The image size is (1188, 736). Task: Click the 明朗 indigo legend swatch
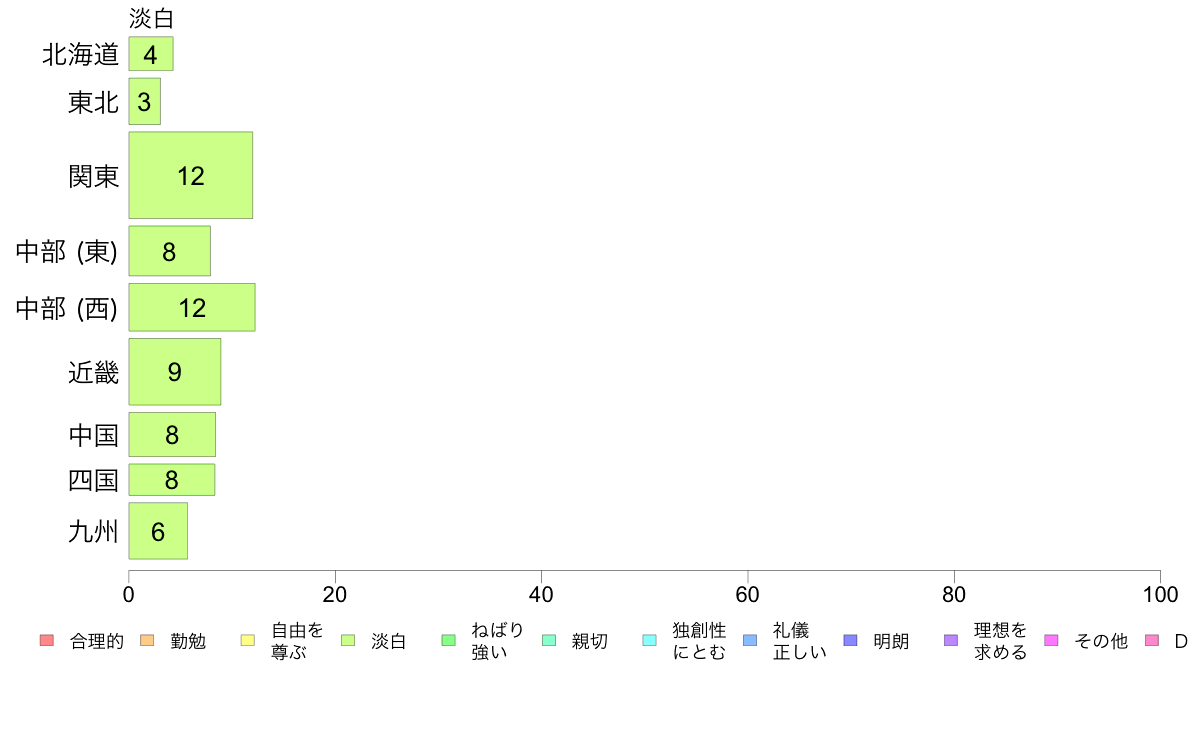pyautogui.click(x=850, y=640)
